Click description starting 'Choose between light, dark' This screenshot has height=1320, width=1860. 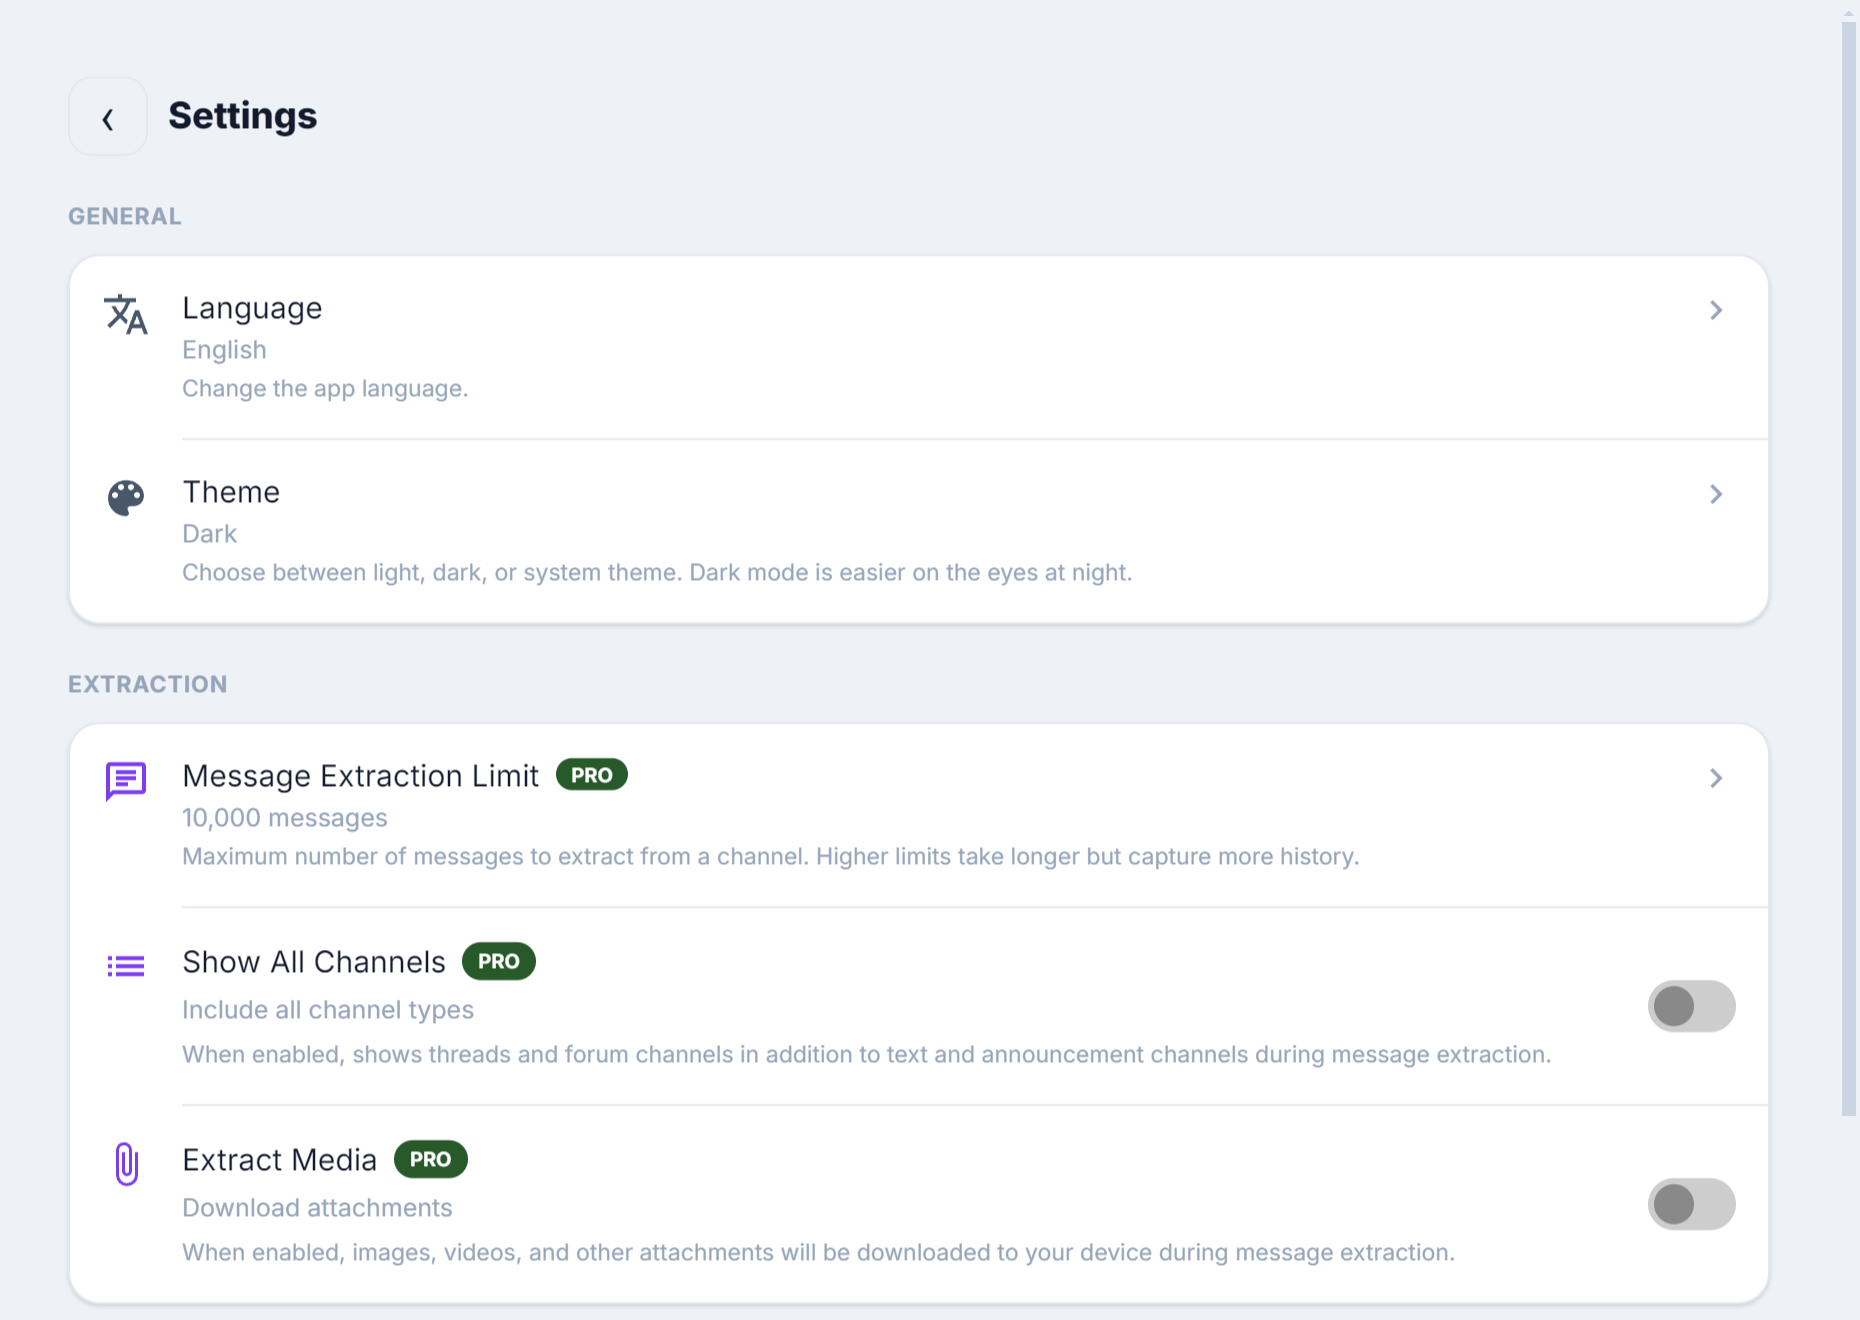pyautogui.click(x=657, y=573)
